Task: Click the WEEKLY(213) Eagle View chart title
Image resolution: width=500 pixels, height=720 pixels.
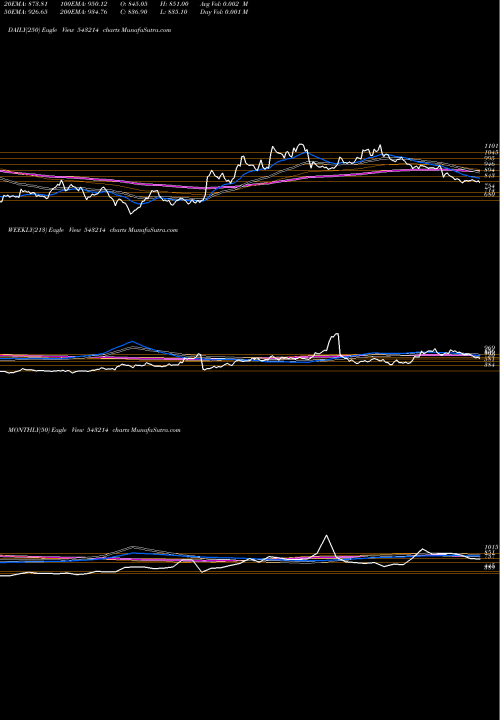Action: click(93, 230)
